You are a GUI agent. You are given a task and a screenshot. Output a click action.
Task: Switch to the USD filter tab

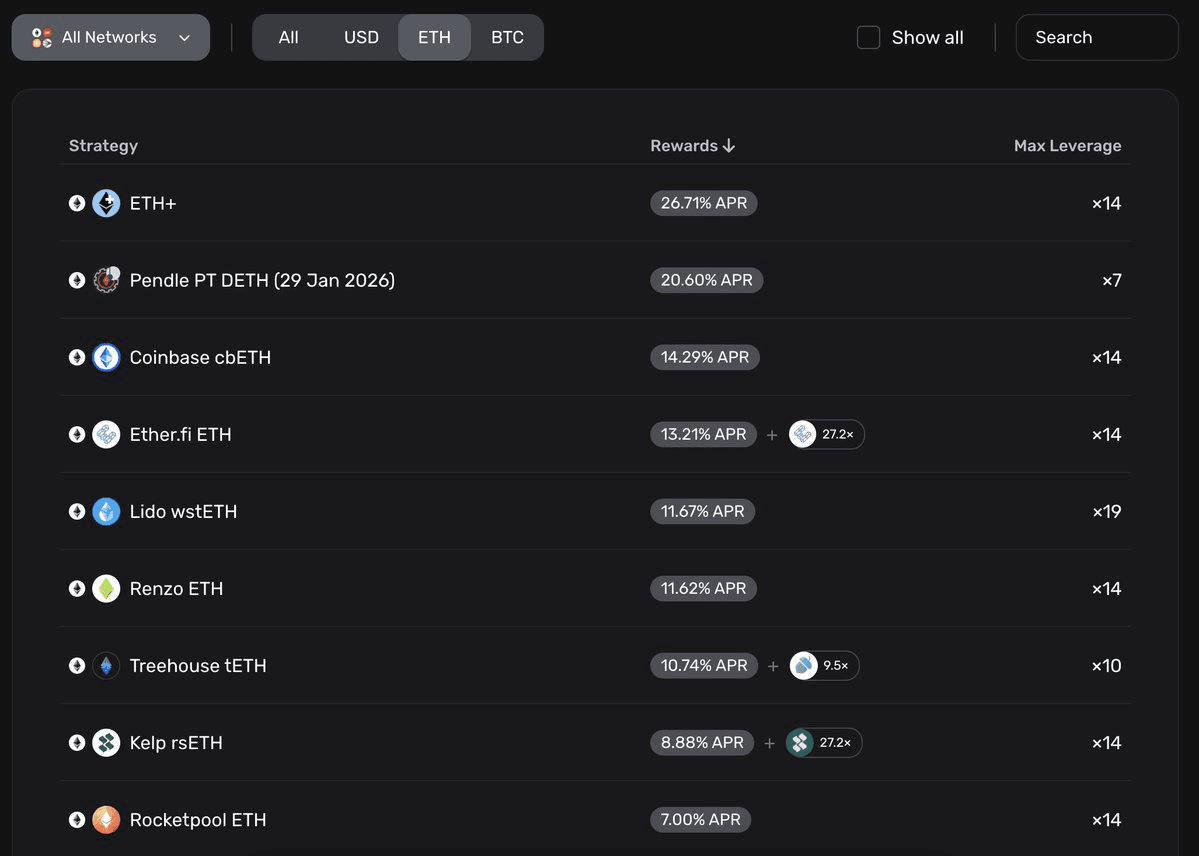pyautogui.click(x=361, y=38)
